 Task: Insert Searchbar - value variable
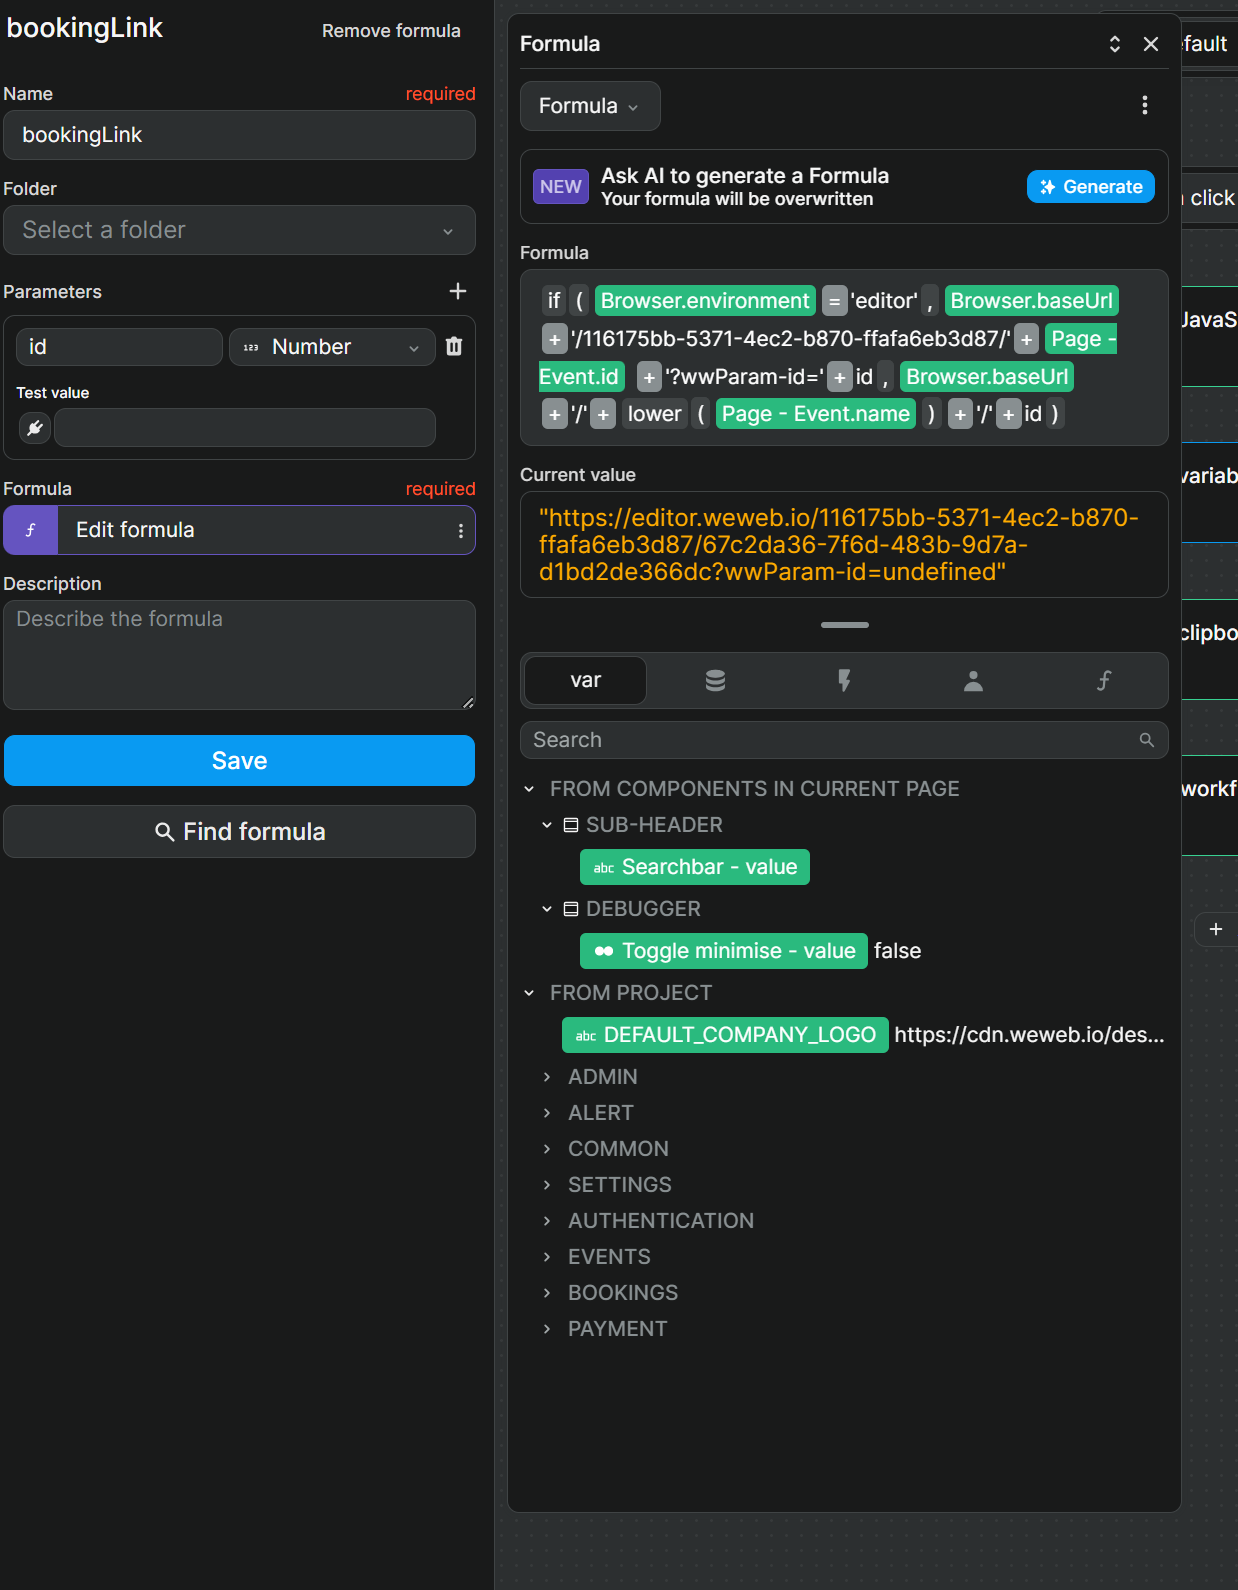(695, 867)
